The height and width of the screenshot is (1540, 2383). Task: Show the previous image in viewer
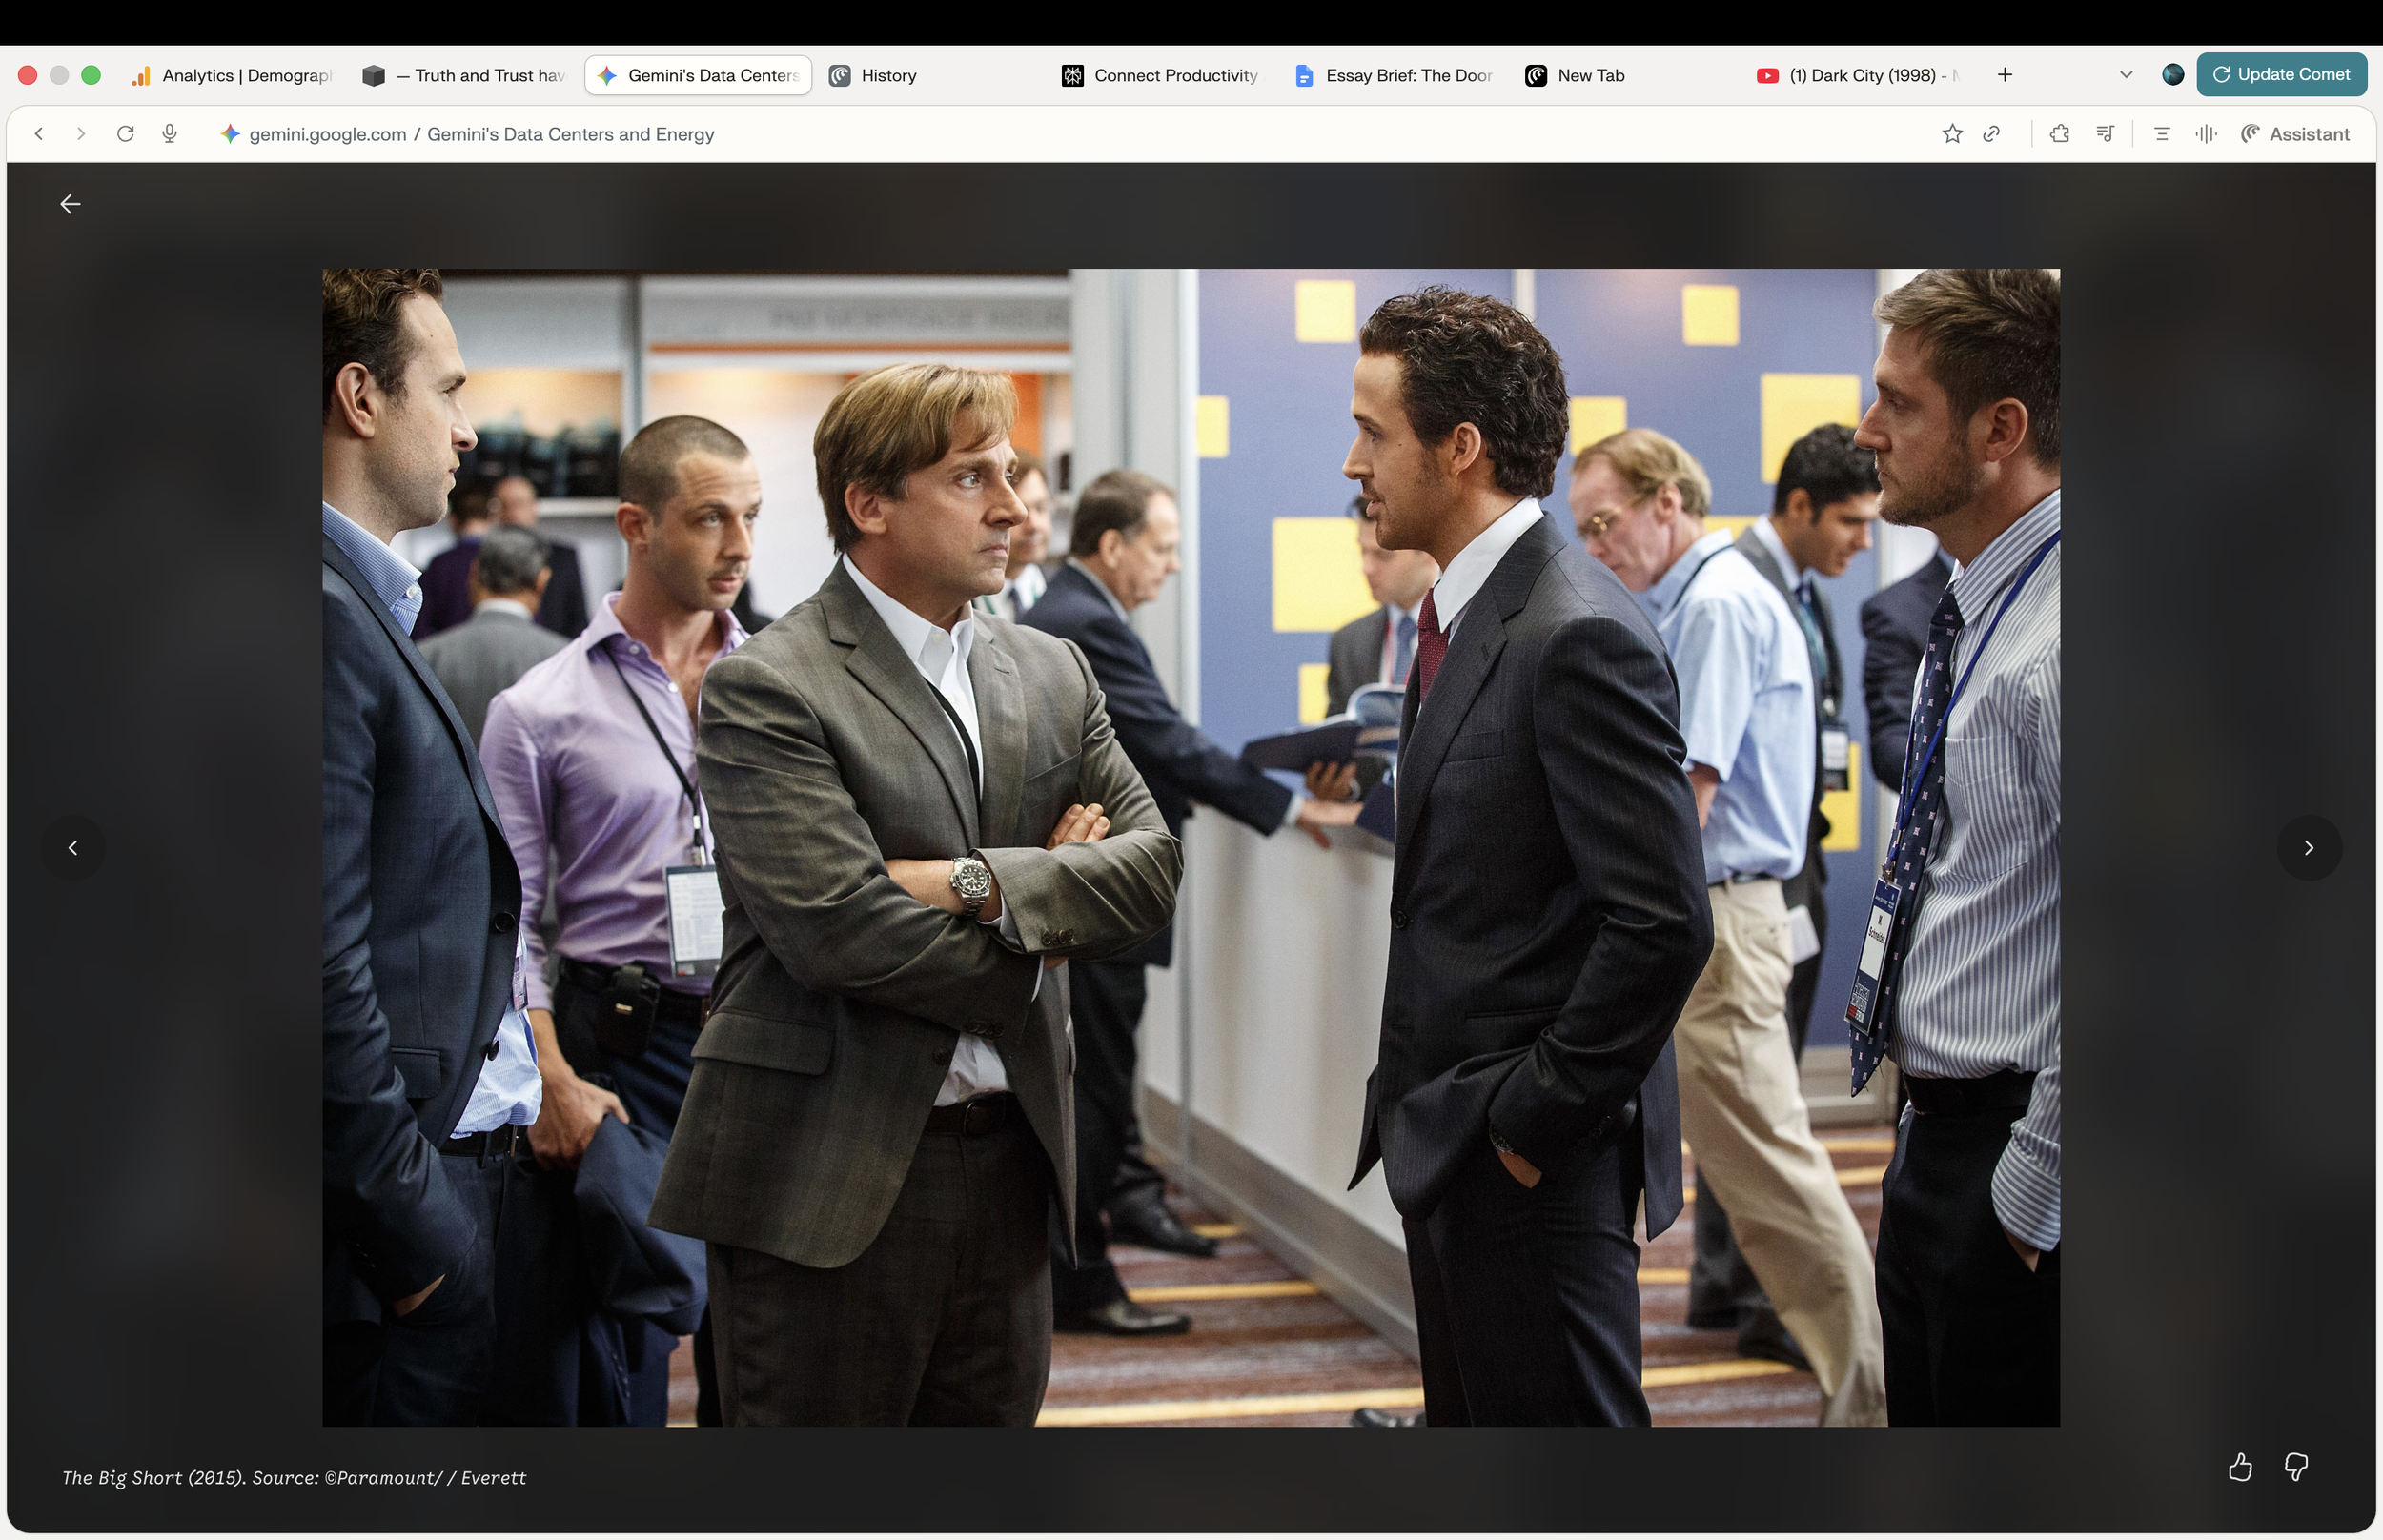72,848
